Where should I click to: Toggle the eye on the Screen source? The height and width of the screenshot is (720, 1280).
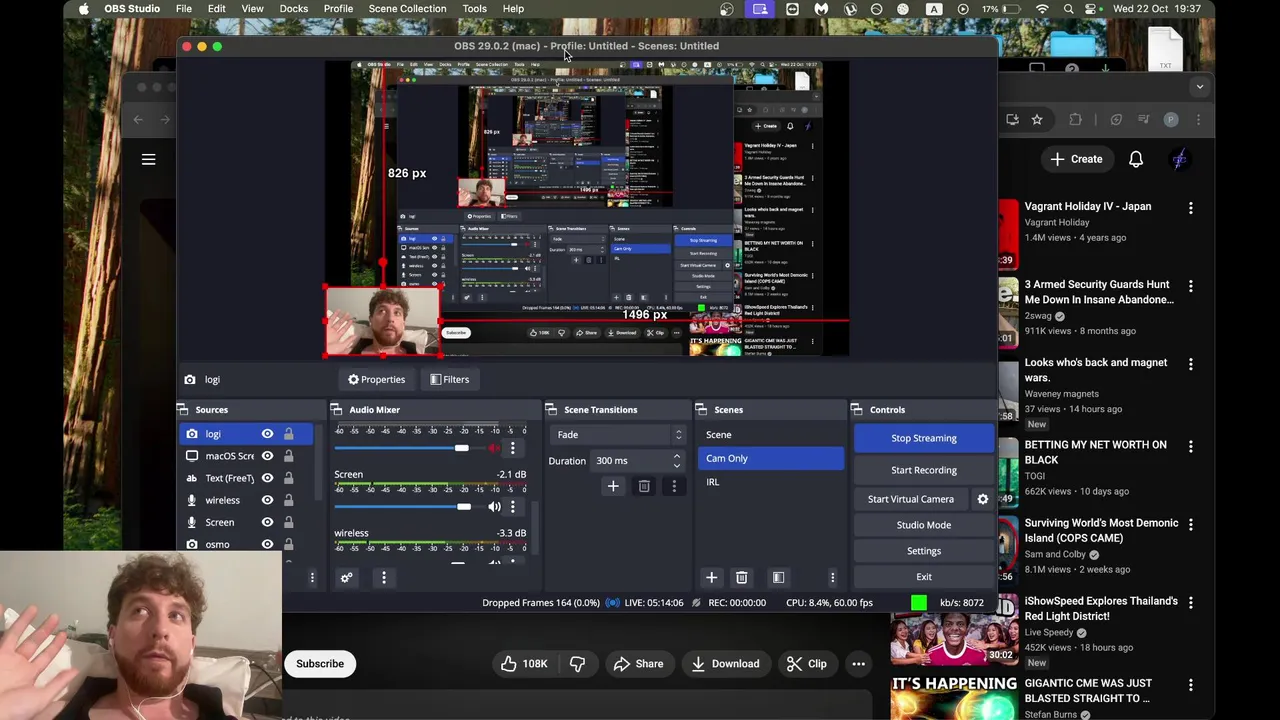[267, 522]
